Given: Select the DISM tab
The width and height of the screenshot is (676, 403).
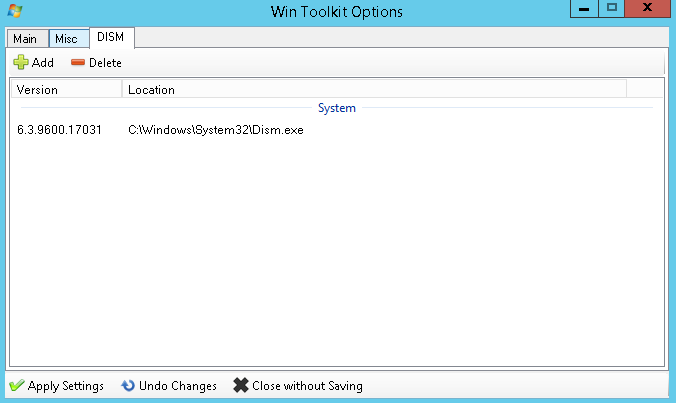Looking at the screenshot, I should (x=111, y=37).
